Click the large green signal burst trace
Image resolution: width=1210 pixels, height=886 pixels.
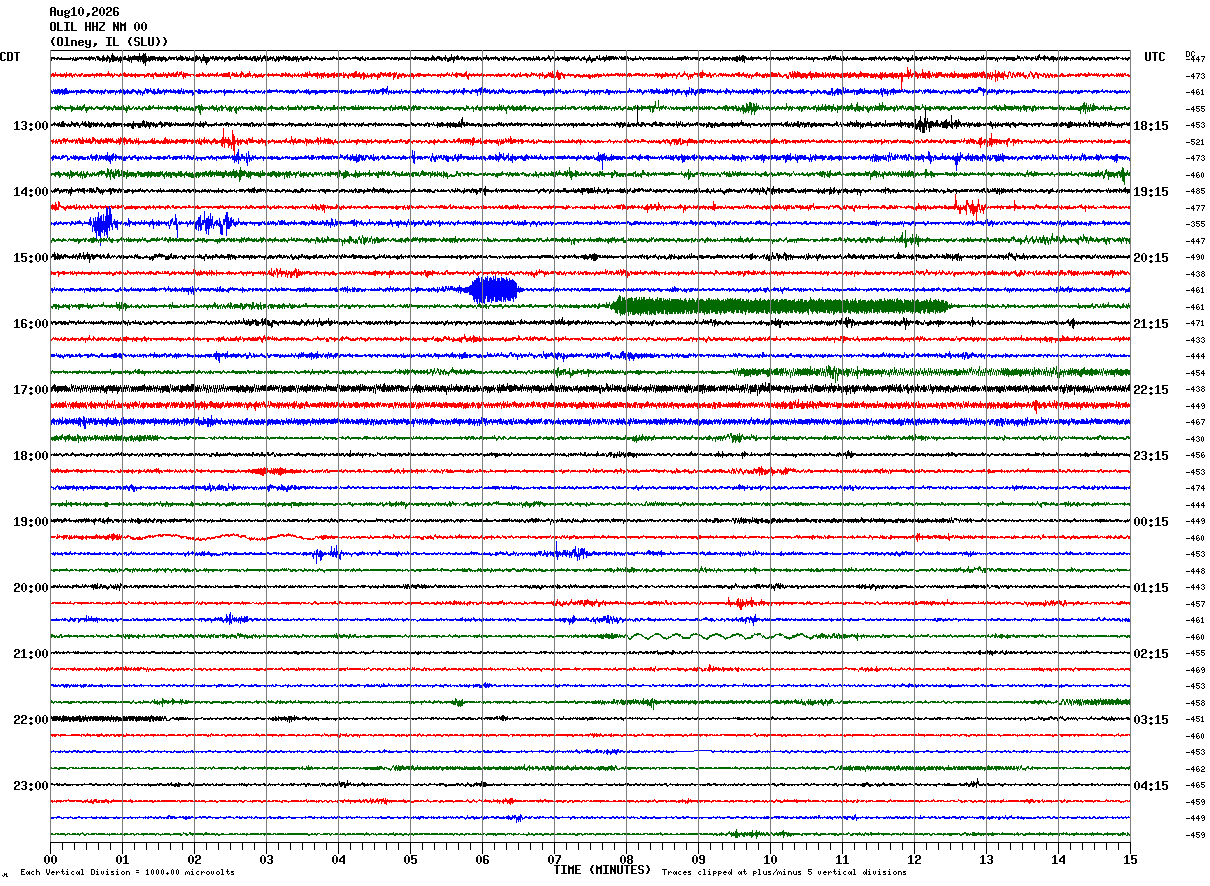click(x=780, y=306)
